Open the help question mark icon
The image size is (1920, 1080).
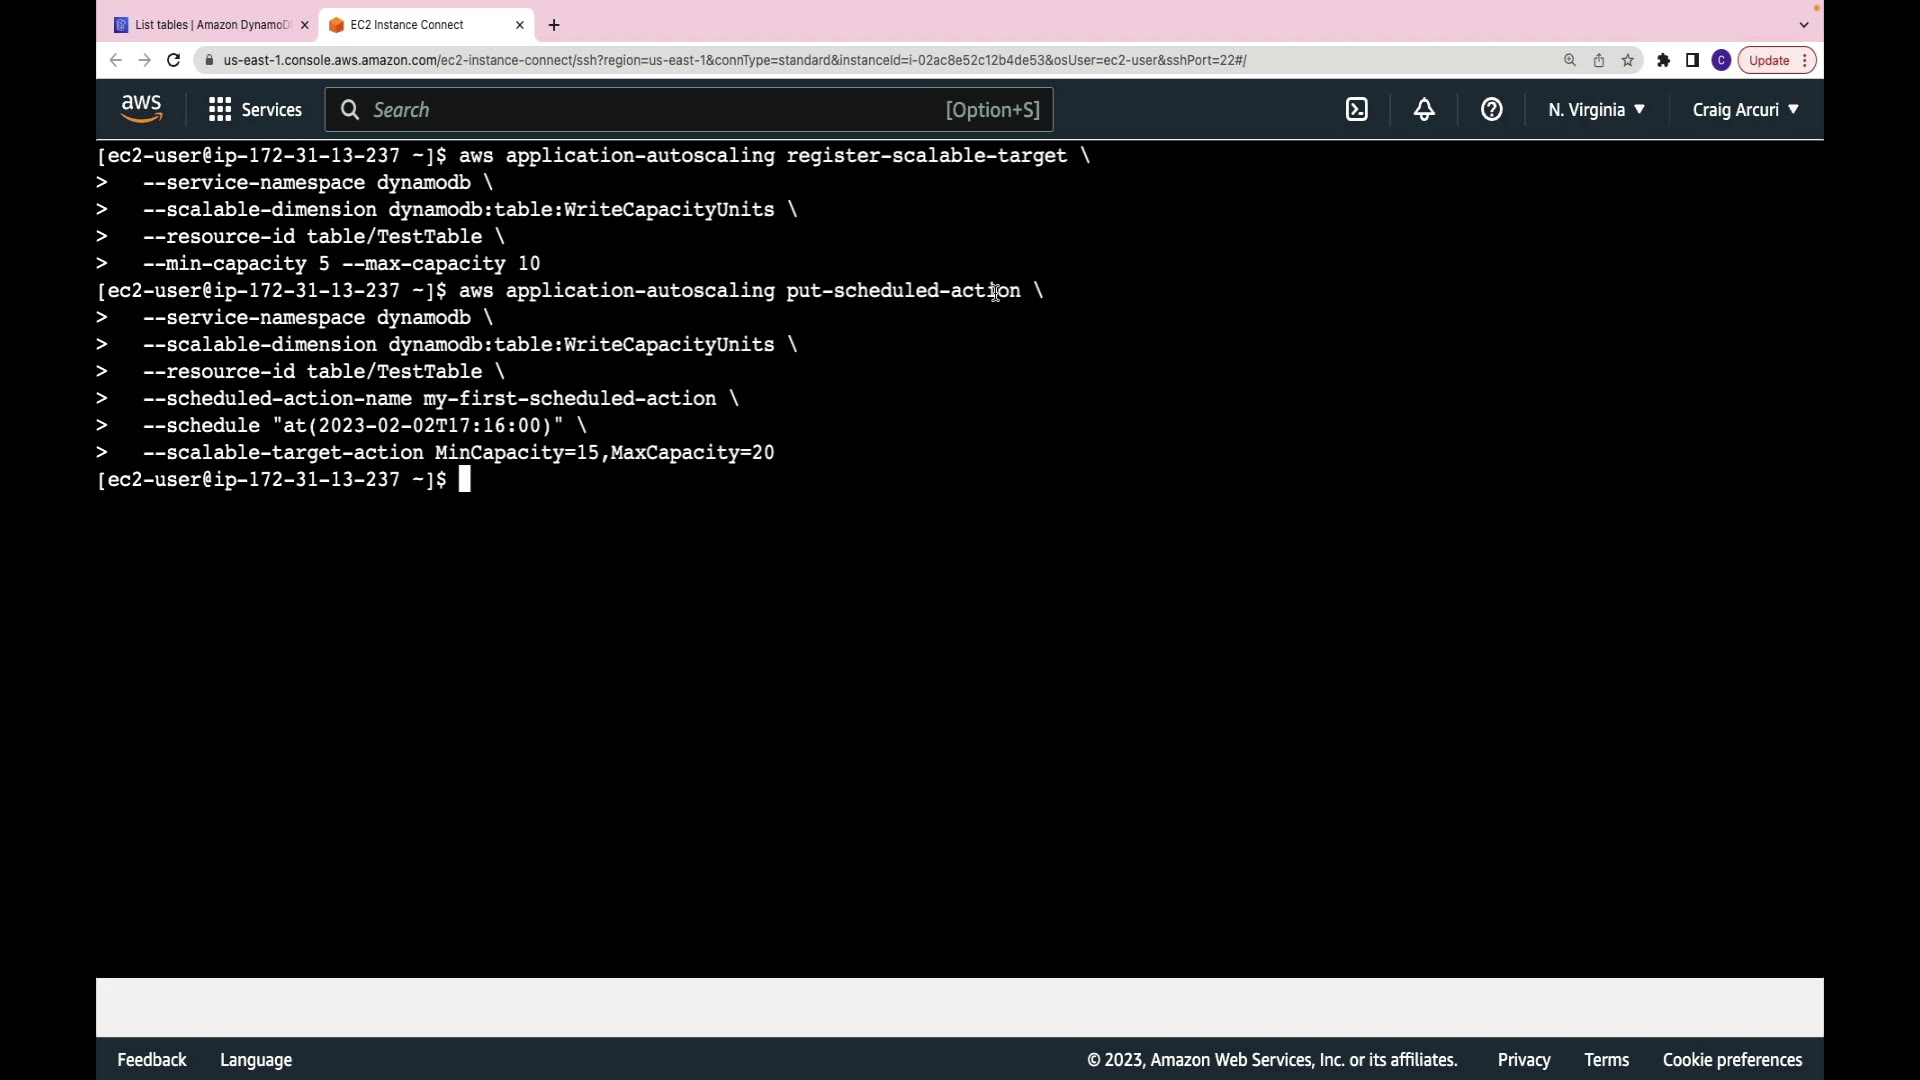coord(1491,110)
